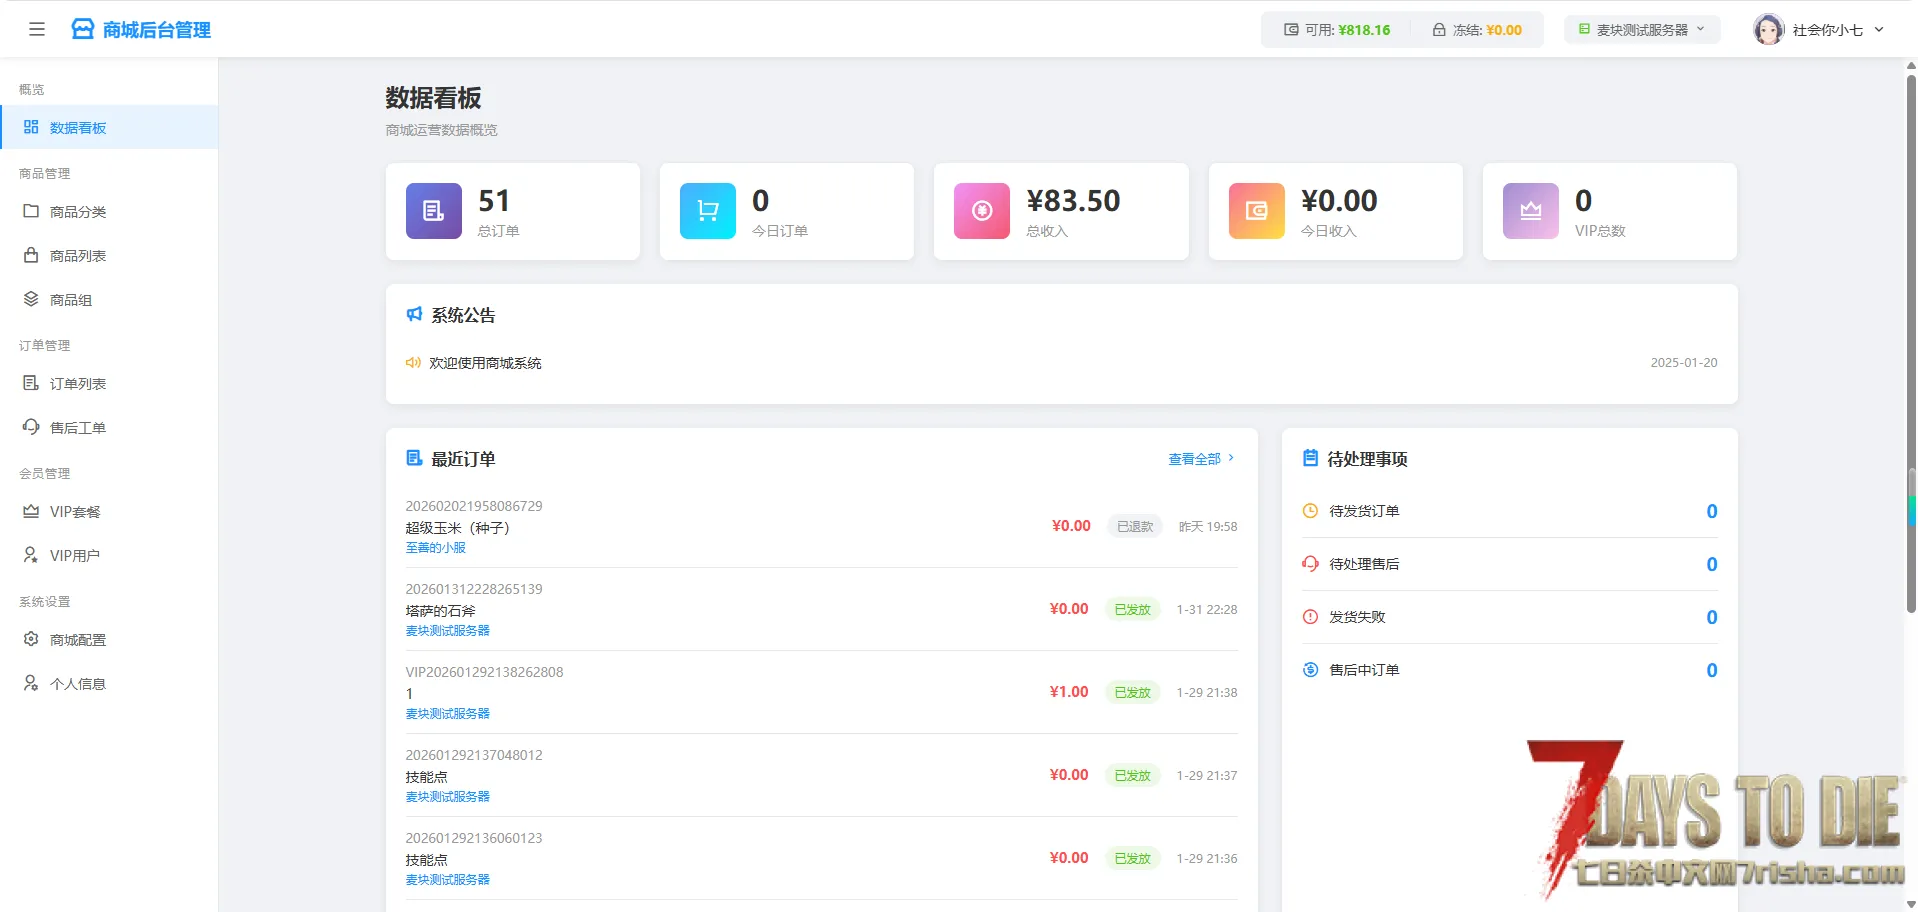Click the user avatar picture

click(x=1768, y=30)
